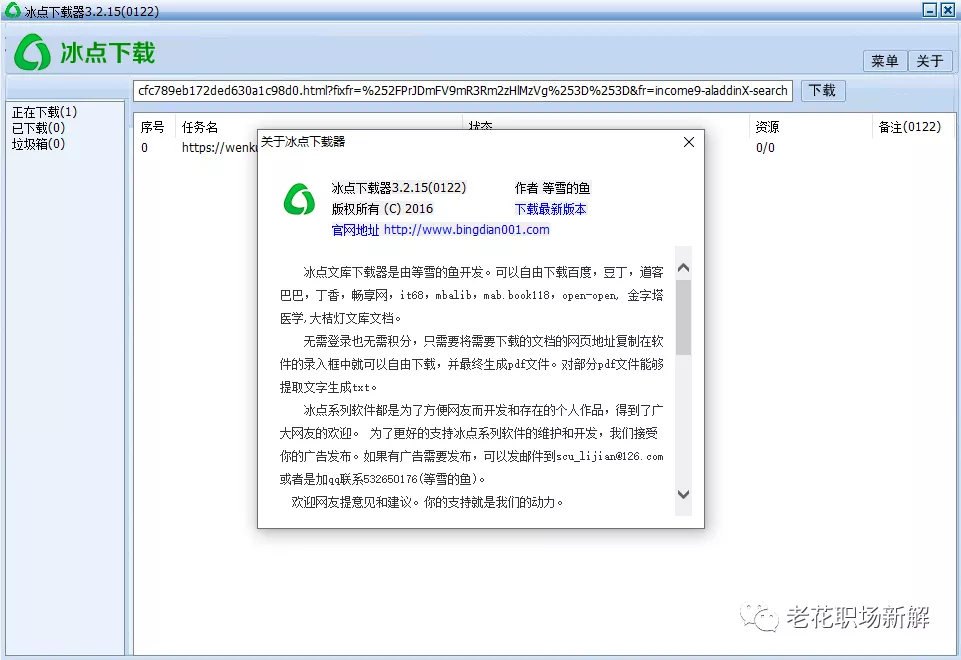The image size is (961, 660).
Task: Open the 官网地址 bingdian001.com link
Action: [x=440, y=230]
